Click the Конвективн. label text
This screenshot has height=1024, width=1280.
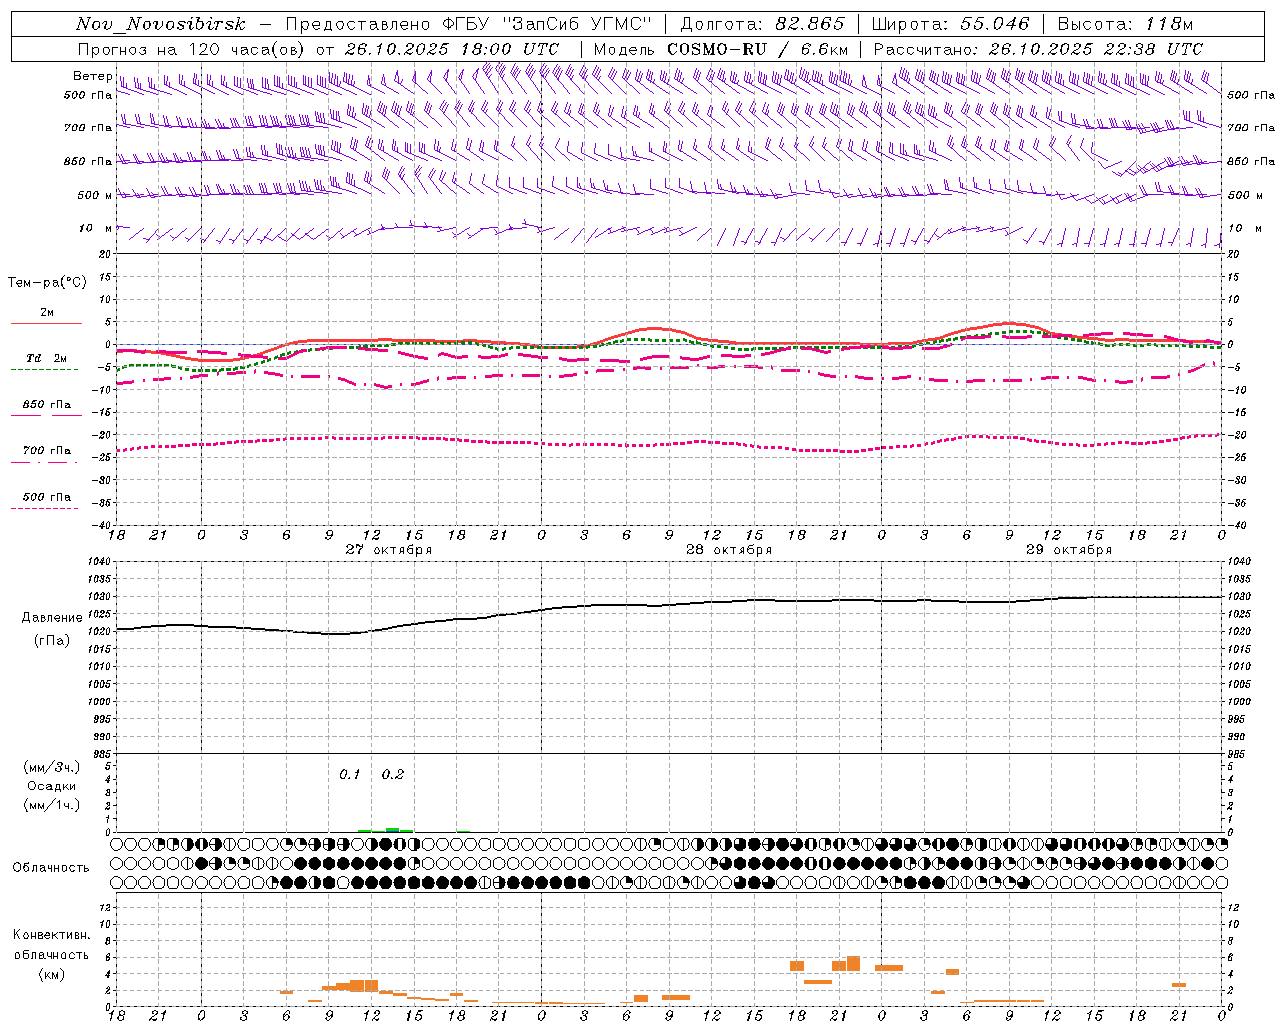pos(51,935)
